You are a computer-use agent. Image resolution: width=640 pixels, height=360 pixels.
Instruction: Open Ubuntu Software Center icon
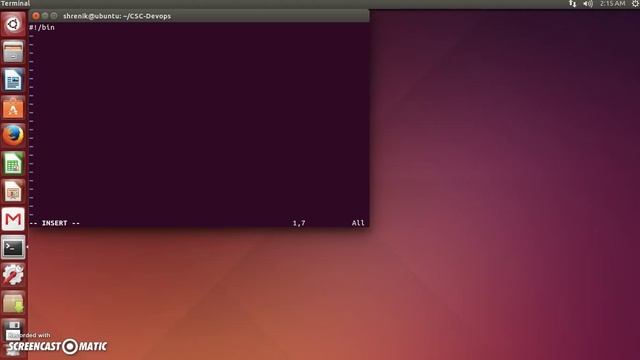pyautogui.click(x=13, y=108)
